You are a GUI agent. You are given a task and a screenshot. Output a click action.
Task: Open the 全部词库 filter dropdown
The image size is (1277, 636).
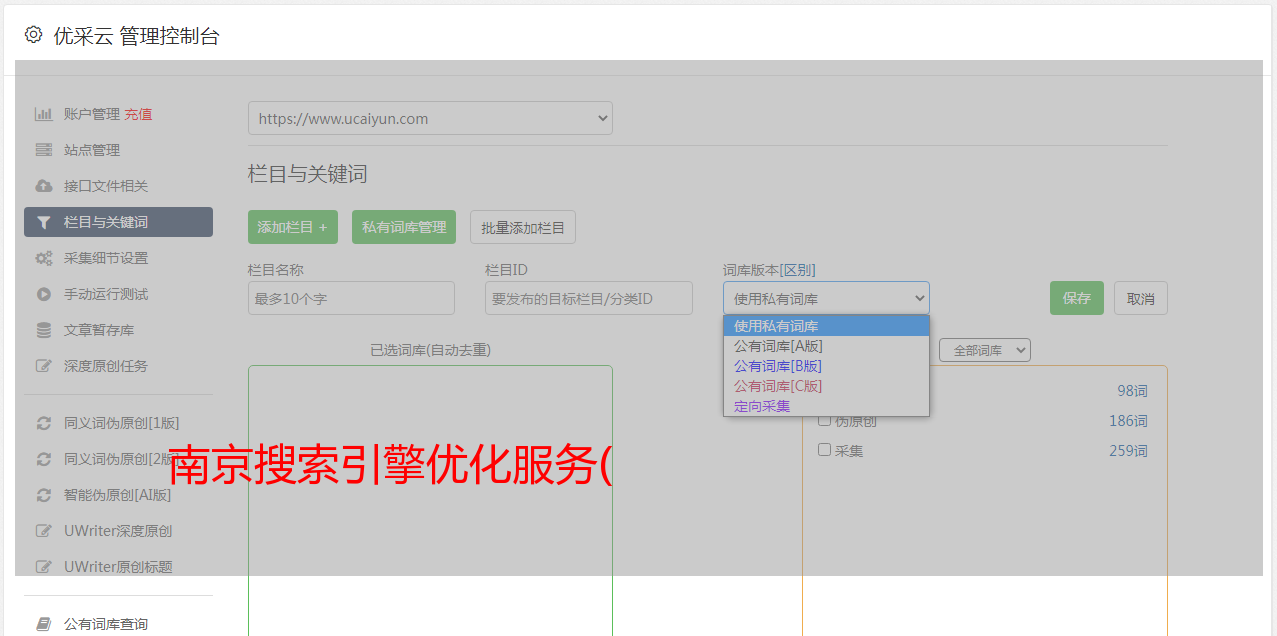click(x=985, y=350)
